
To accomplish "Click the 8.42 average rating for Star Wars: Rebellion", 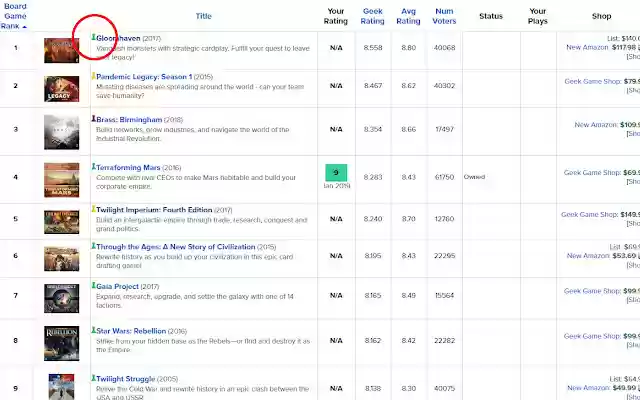I will click(x=408, y=340).
